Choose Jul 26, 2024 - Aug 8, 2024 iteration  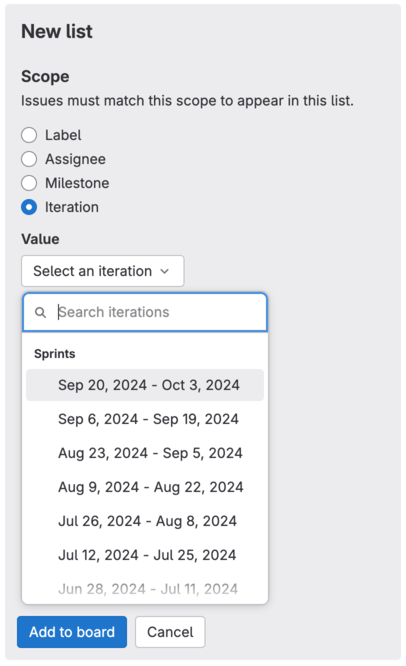point(145,521)
